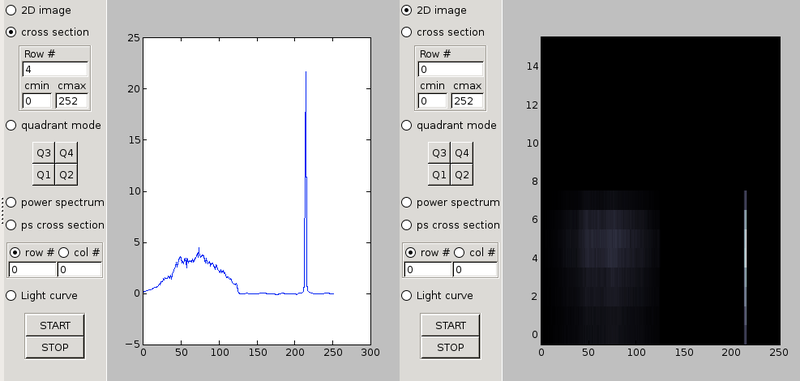Select ps cross section in the line-plot panel

point(11,225)
